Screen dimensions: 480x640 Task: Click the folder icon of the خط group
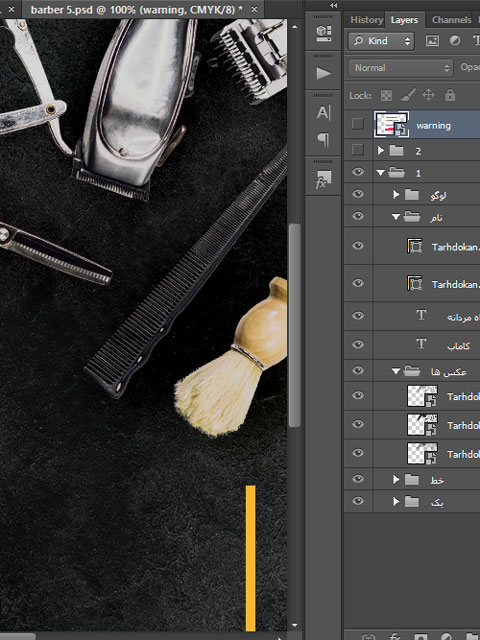coord(411,480)
